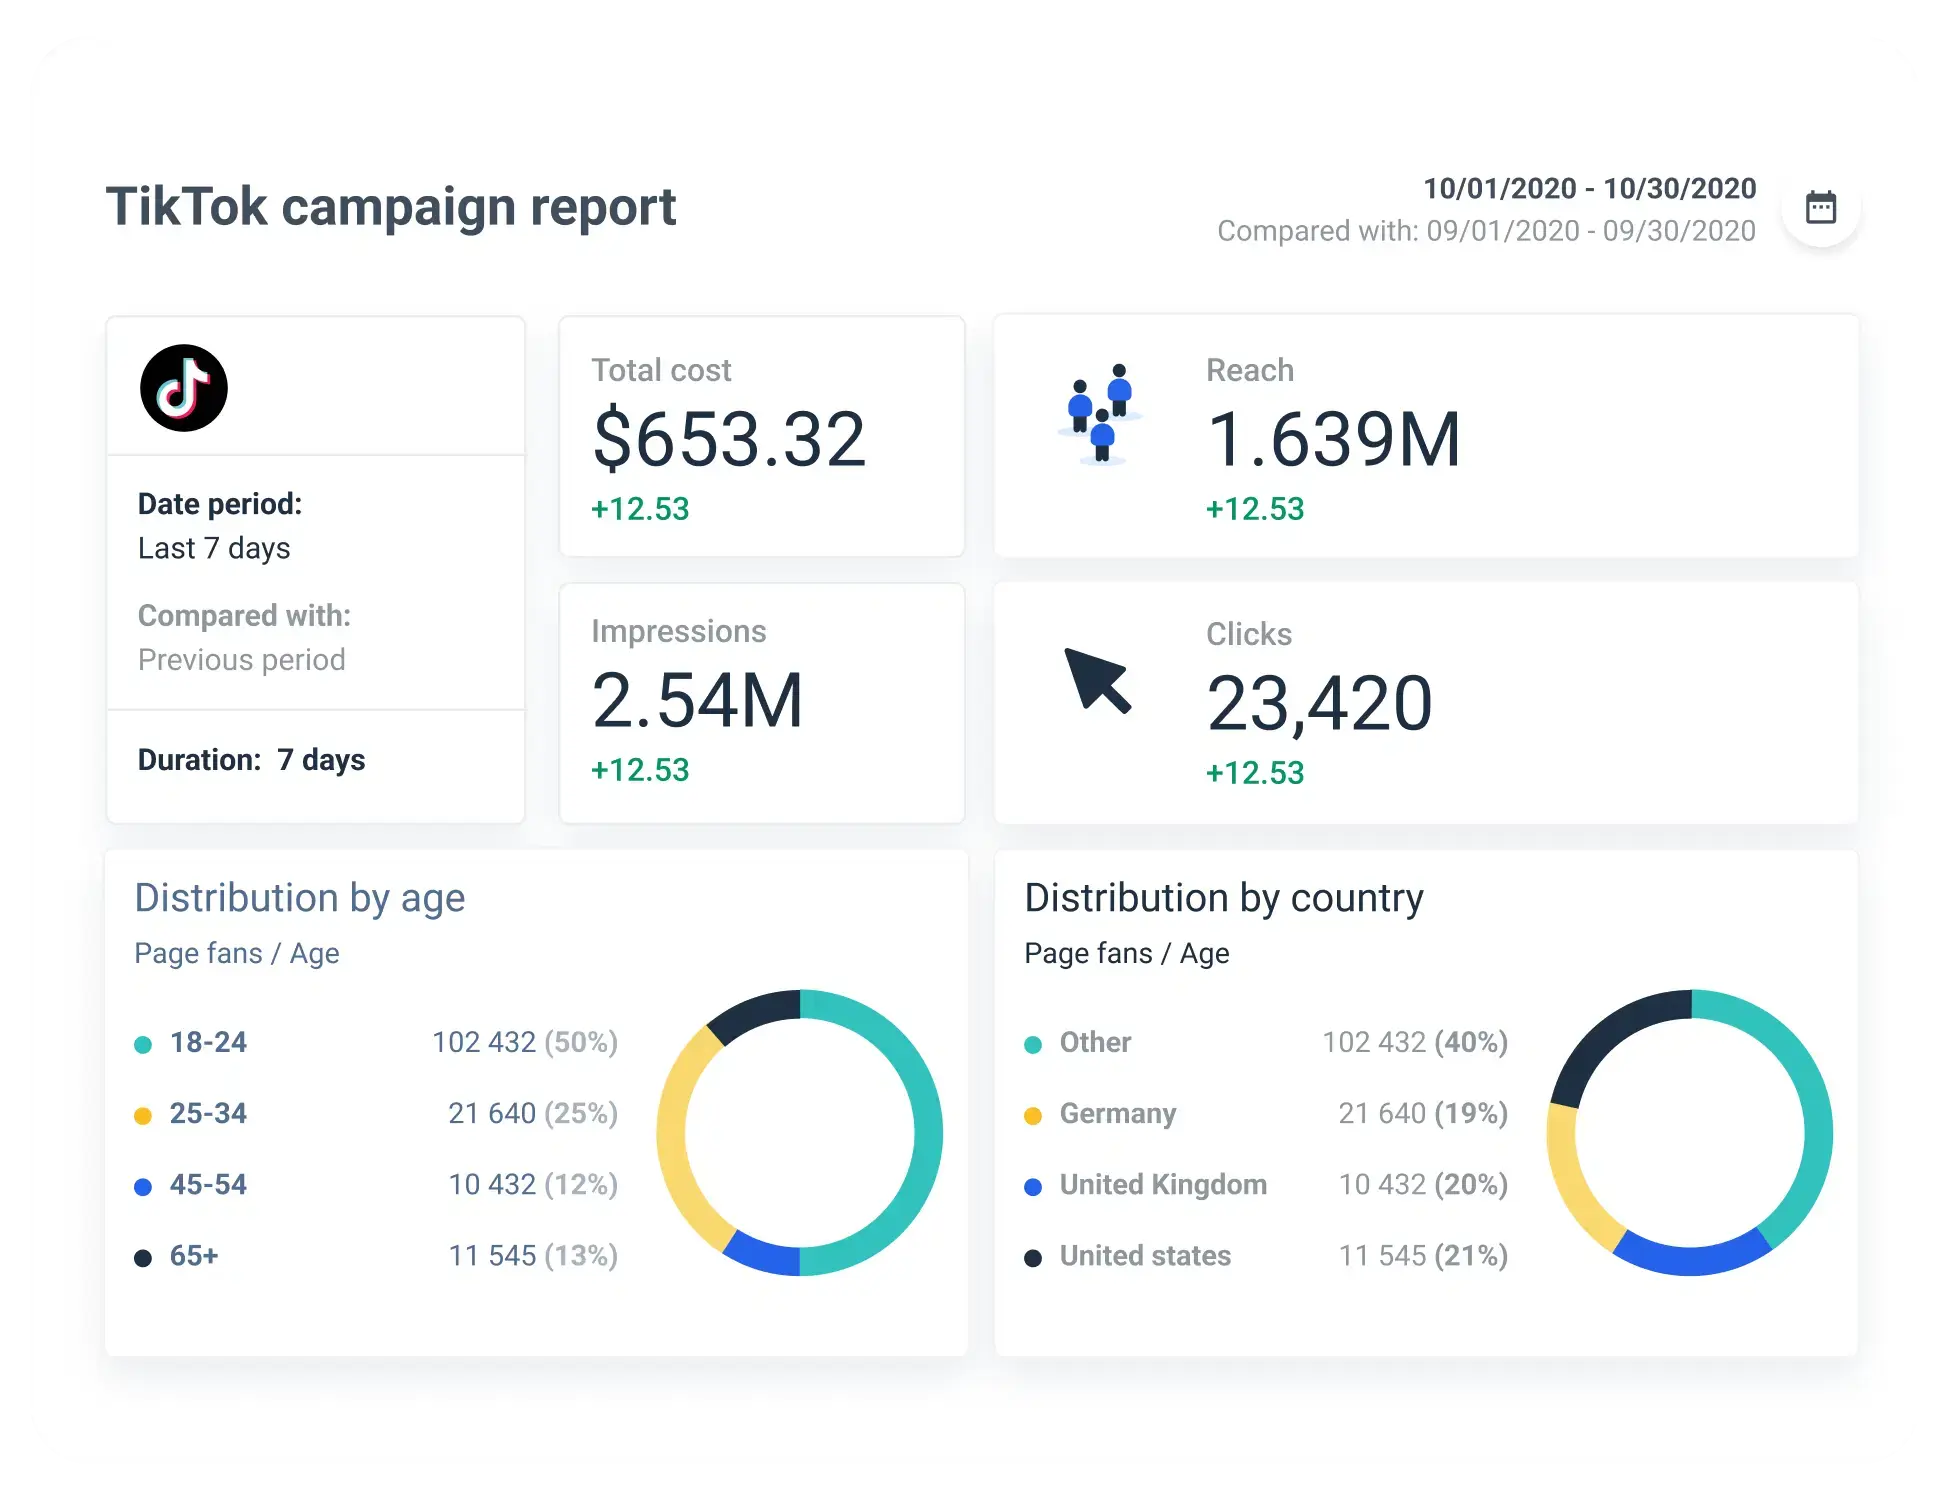Click the Reach people icon

coord(1100,414)
